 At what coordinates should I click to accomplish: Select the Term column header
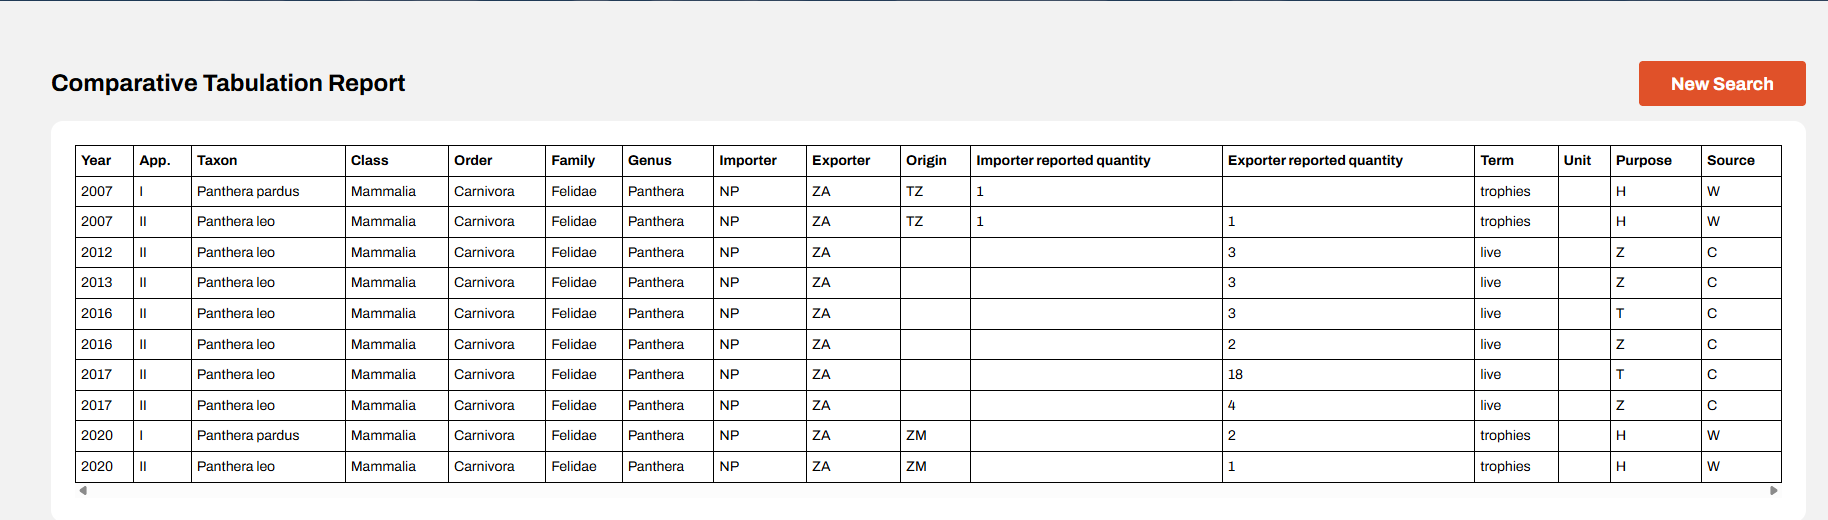pyautogui.click(x=1516, y=160)
